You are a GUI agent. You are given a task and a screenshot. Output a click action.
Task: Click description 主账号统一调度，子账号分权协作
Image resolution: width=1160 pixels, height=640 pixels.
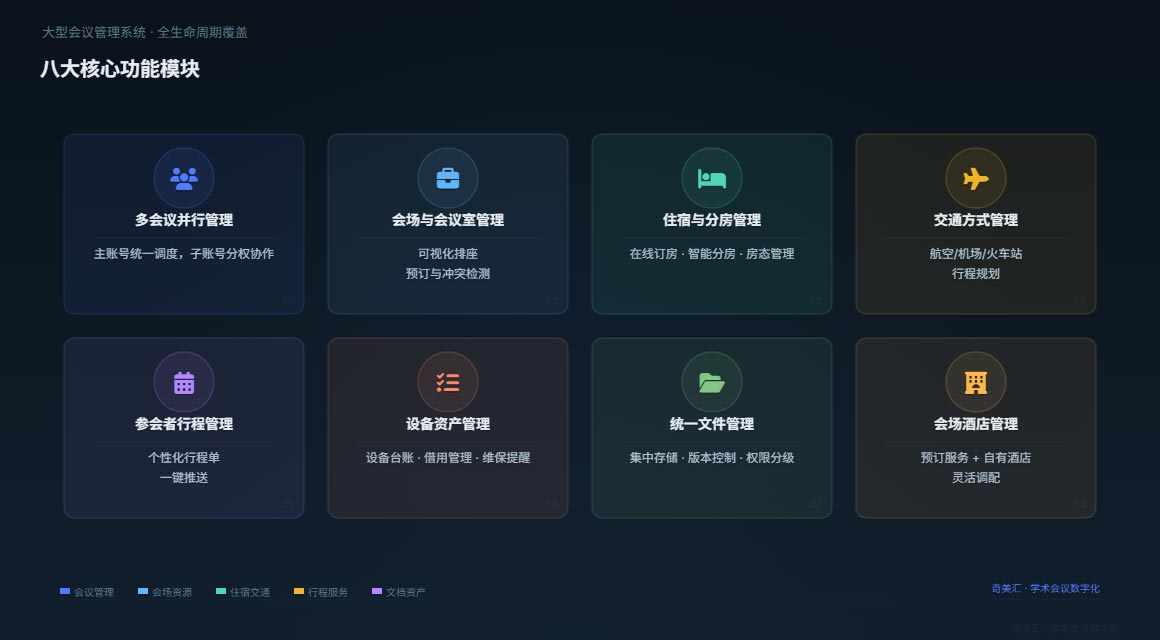click(183, 254)
